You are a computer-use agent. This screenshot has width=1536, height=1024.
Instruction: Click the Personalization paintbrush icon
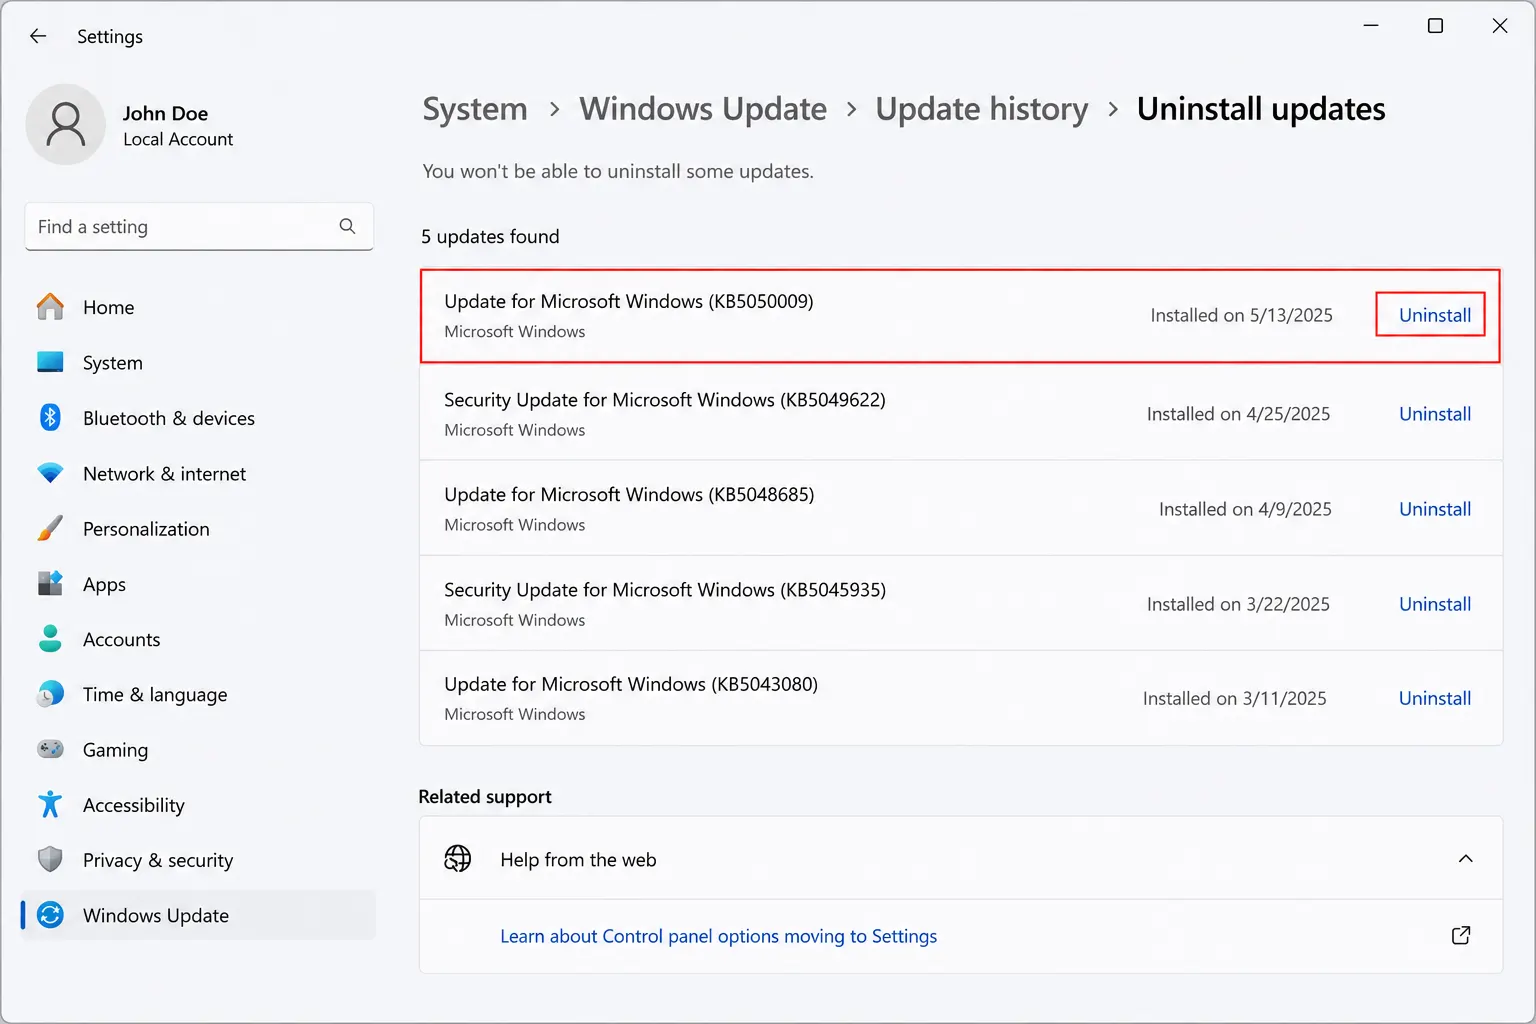point(50,528)
